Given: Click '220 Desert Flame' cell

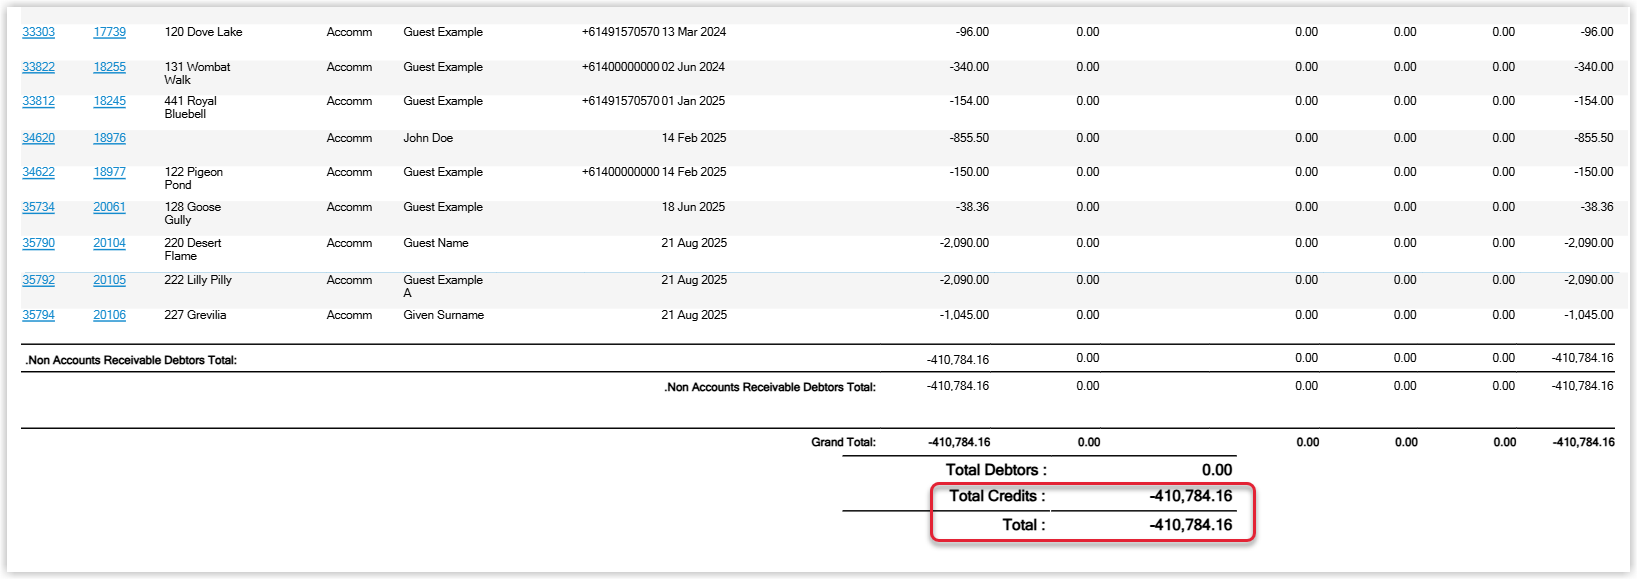Looking at the screenshot, I should pyautogui.click(x=192, y=249).
